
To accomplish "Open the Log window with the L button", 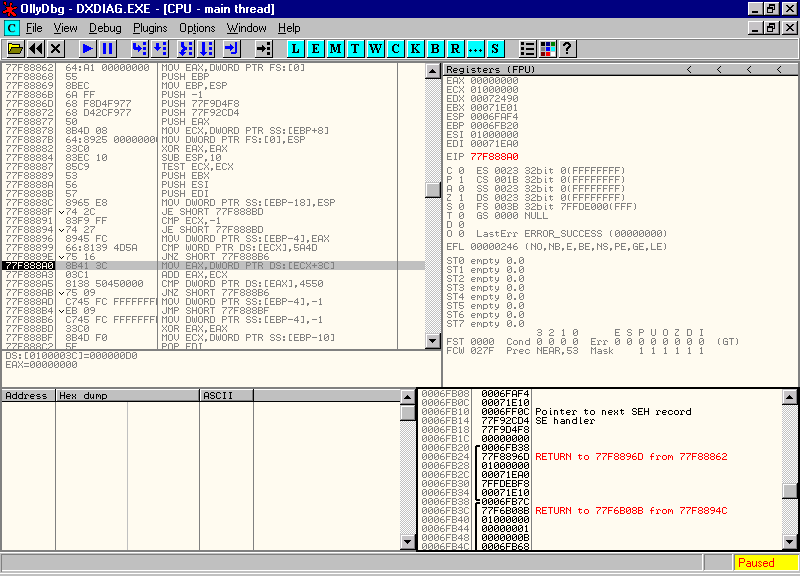I will (x=296, y=48).
